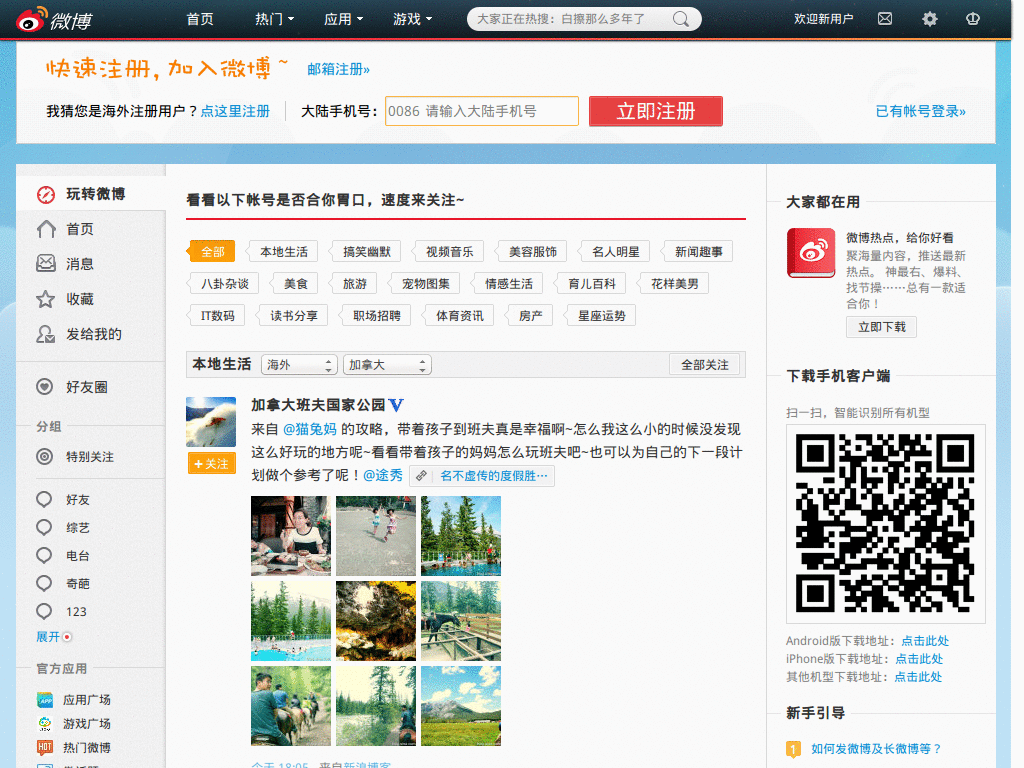Select the 美食 category tag

tap(294, 283)
